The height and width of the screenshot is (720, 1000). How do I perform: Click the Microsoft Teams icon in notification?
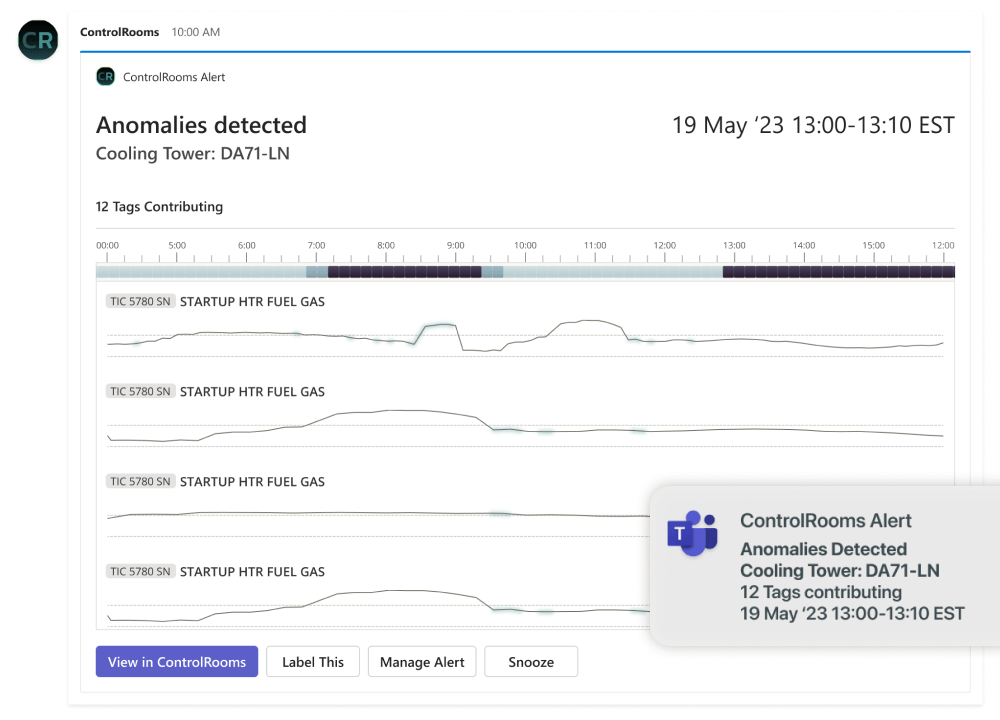coord(693,533)
